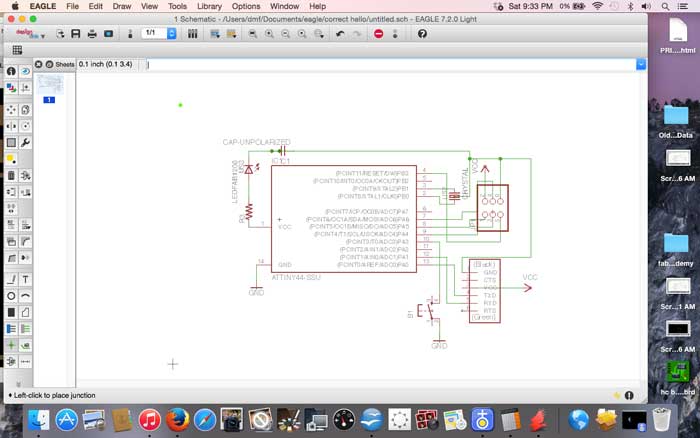Image resolution: width=700 pixels, height=438 pixels.
Task: Open the Options menu
Action: click(x=246, y=6)
